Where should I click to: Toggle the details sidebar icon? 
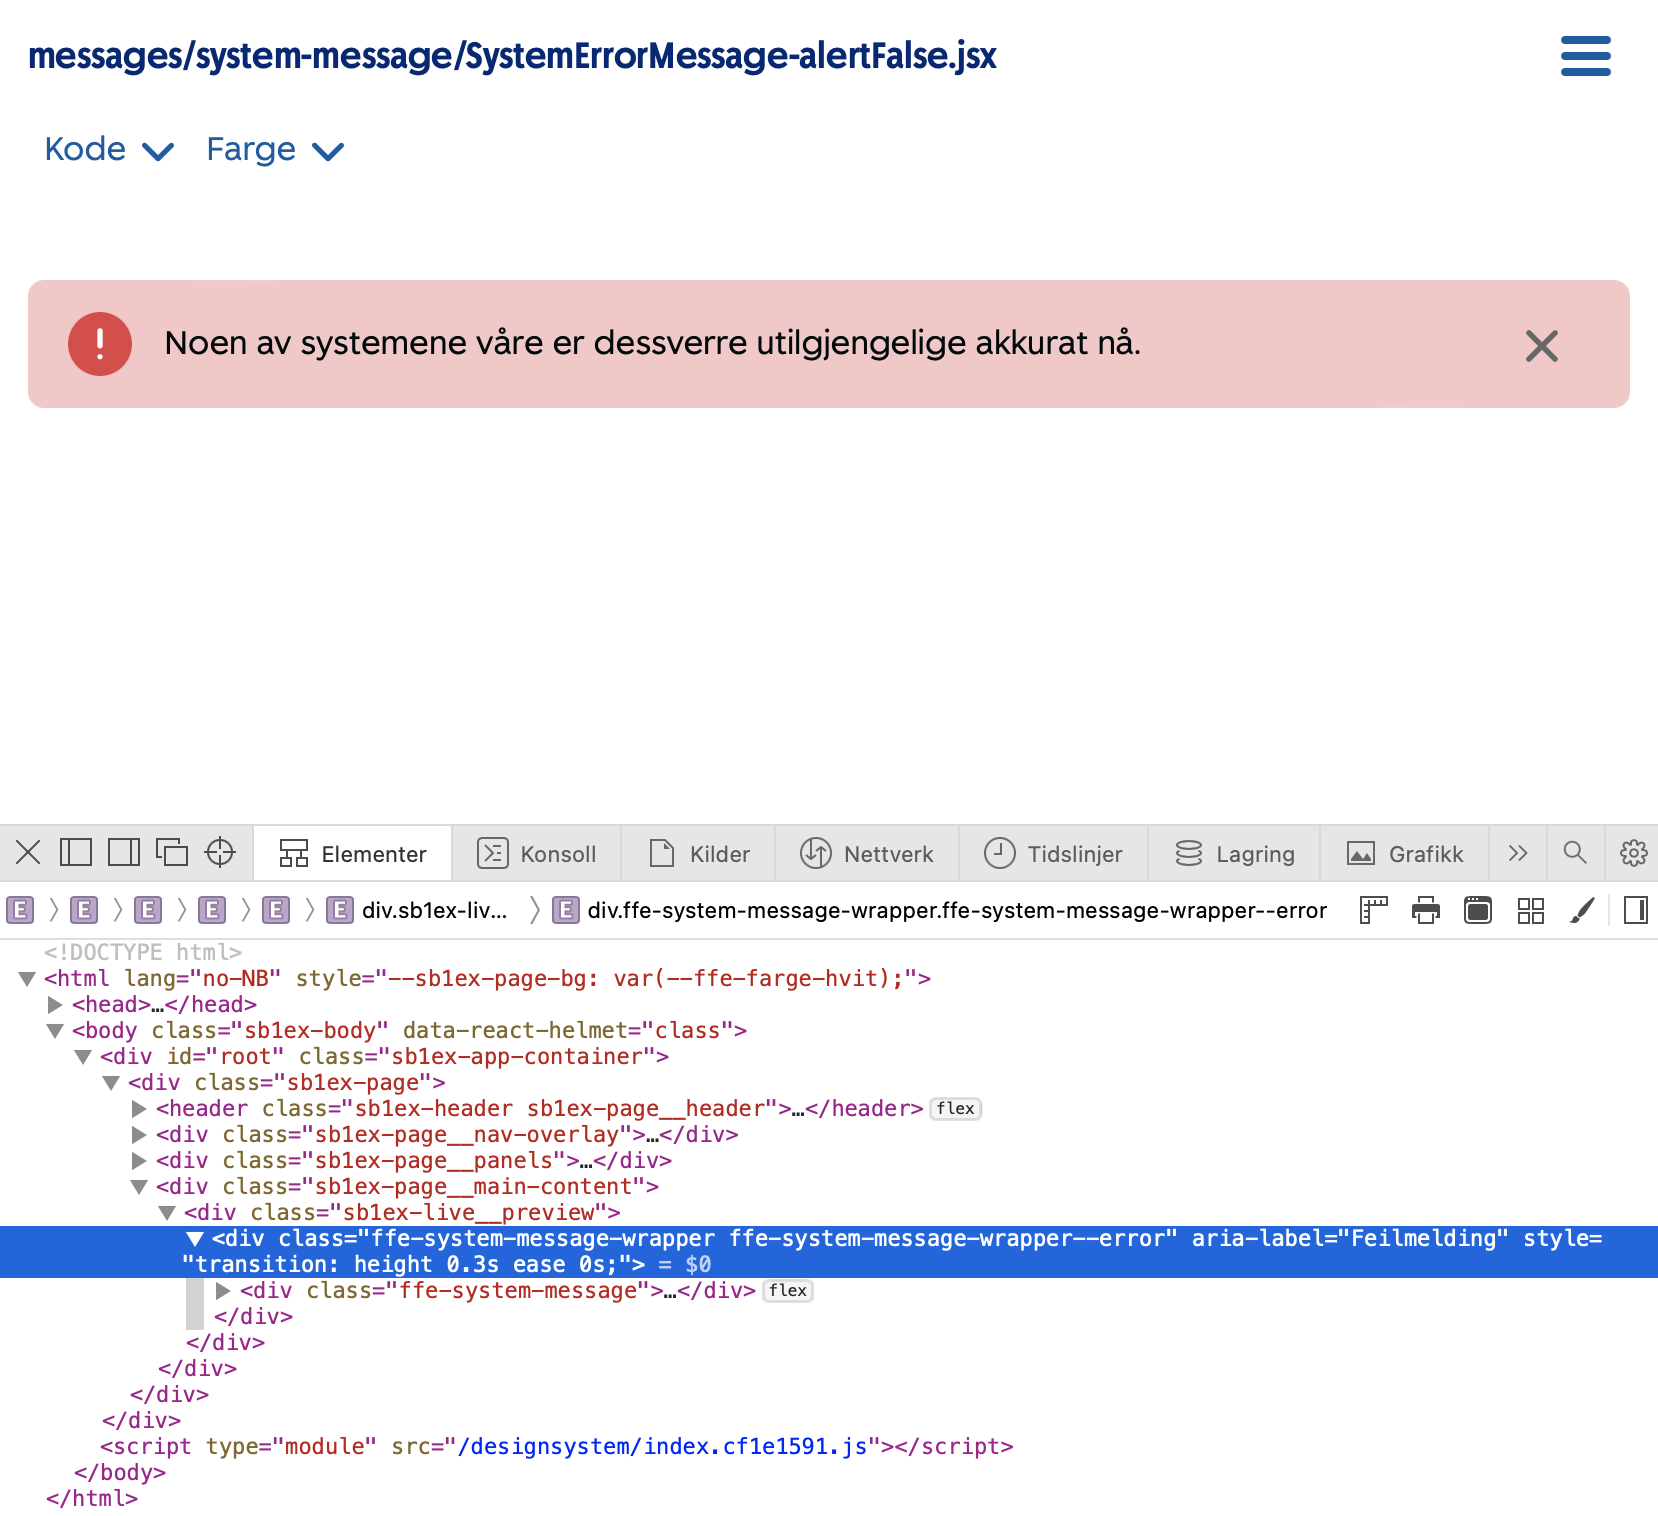pyautogui.click(x=1636, y=910)
